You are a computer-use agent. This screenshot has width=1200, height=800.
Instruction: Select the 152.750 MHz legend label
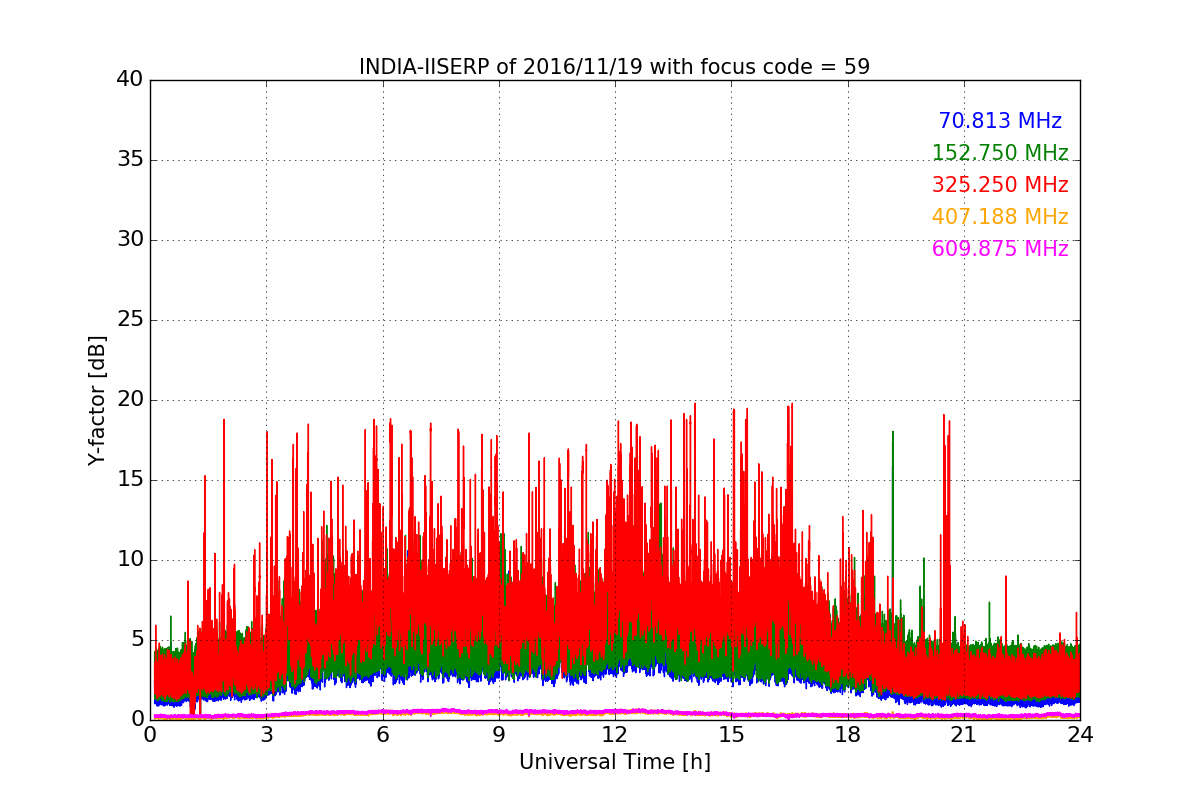point(1000,153)
